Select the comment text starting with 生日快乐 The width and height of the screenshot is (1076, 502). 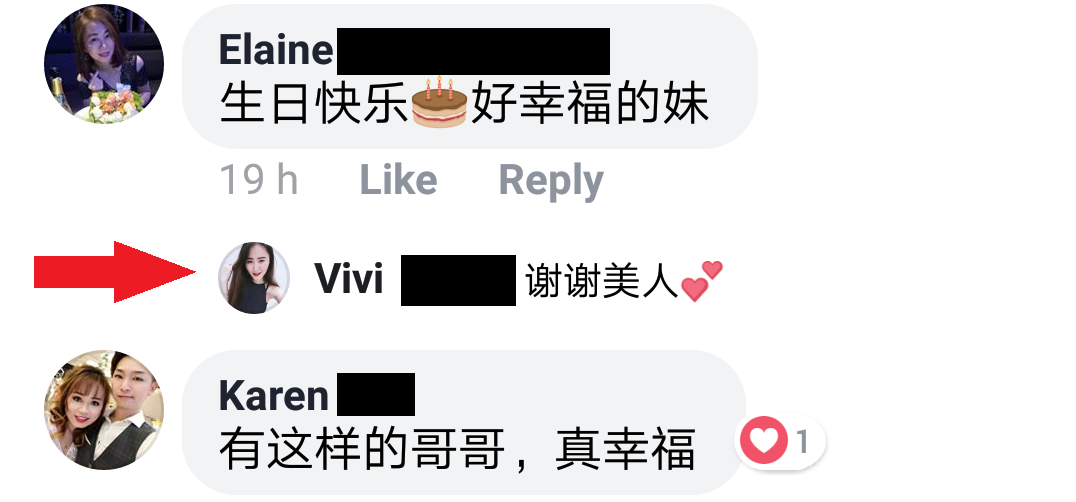coord(464,106)
